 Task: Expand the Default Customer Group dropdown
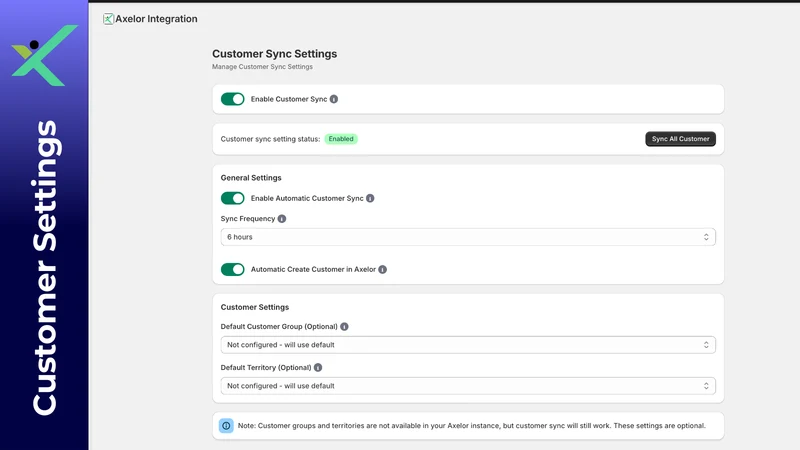coord(468,345)
